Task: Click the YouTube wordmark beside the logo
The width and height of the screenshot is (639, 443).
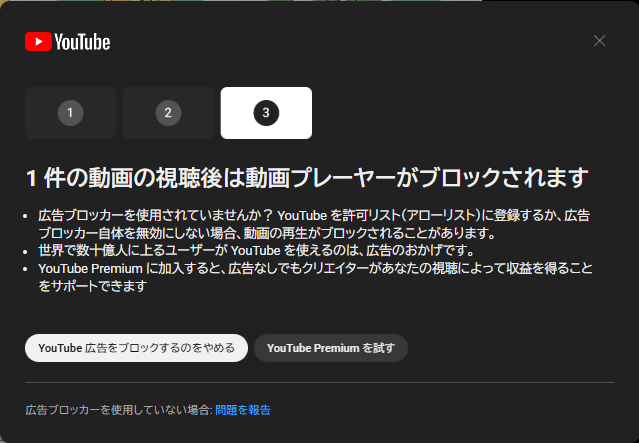Action: [x=82, y=41]
